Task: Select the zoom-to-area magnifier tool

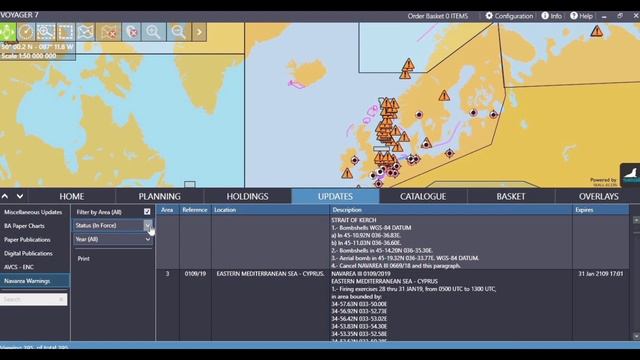Action: pos(45,32)
